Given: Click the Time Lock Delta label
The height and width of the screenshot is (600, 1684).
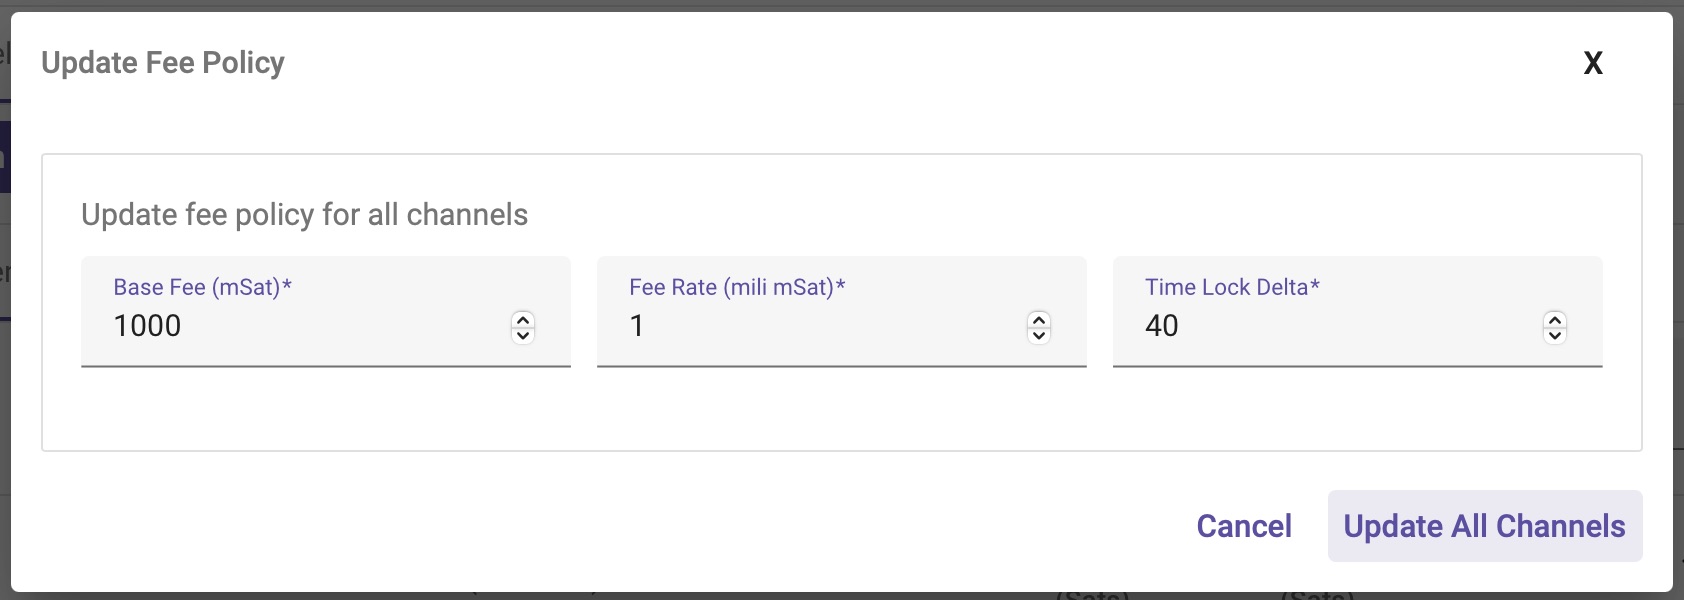Looking at the screenshot, I should tap(1232, 287).
